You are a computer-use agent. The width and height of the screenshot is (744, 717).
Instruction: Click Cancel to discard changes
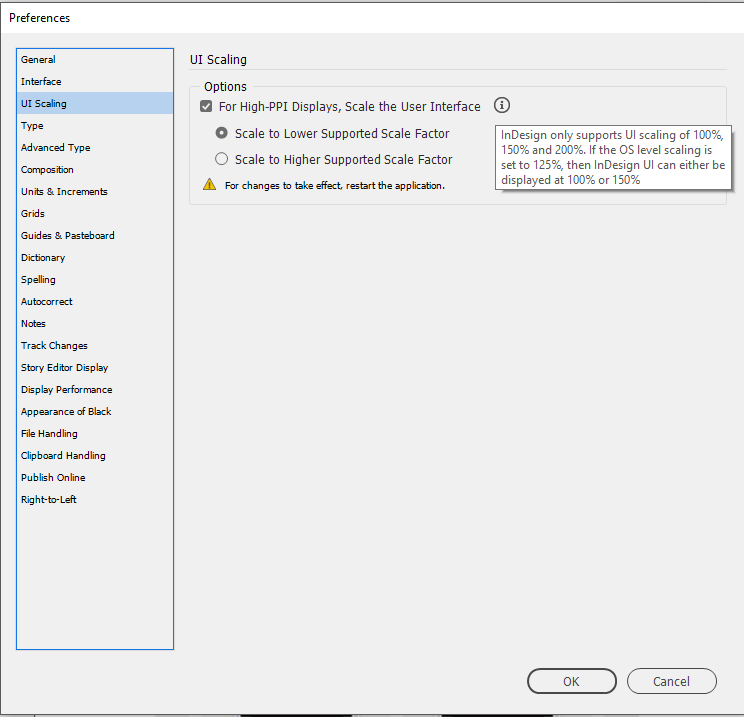[x=671, y=681]
